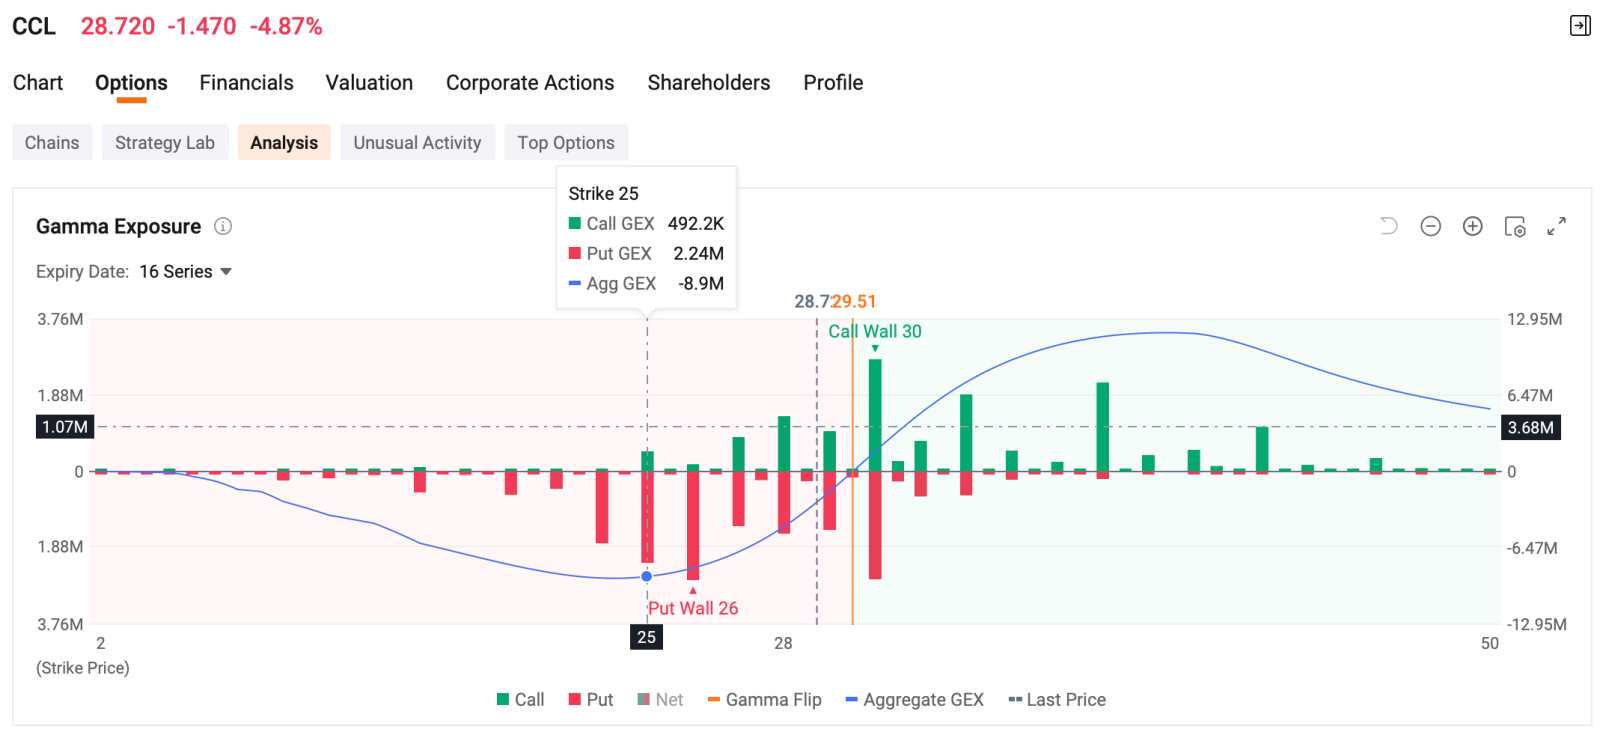Toggle Gamma Flip line in legend
Viewport: 1600px width, 735px height.
[x=764, y=700]
